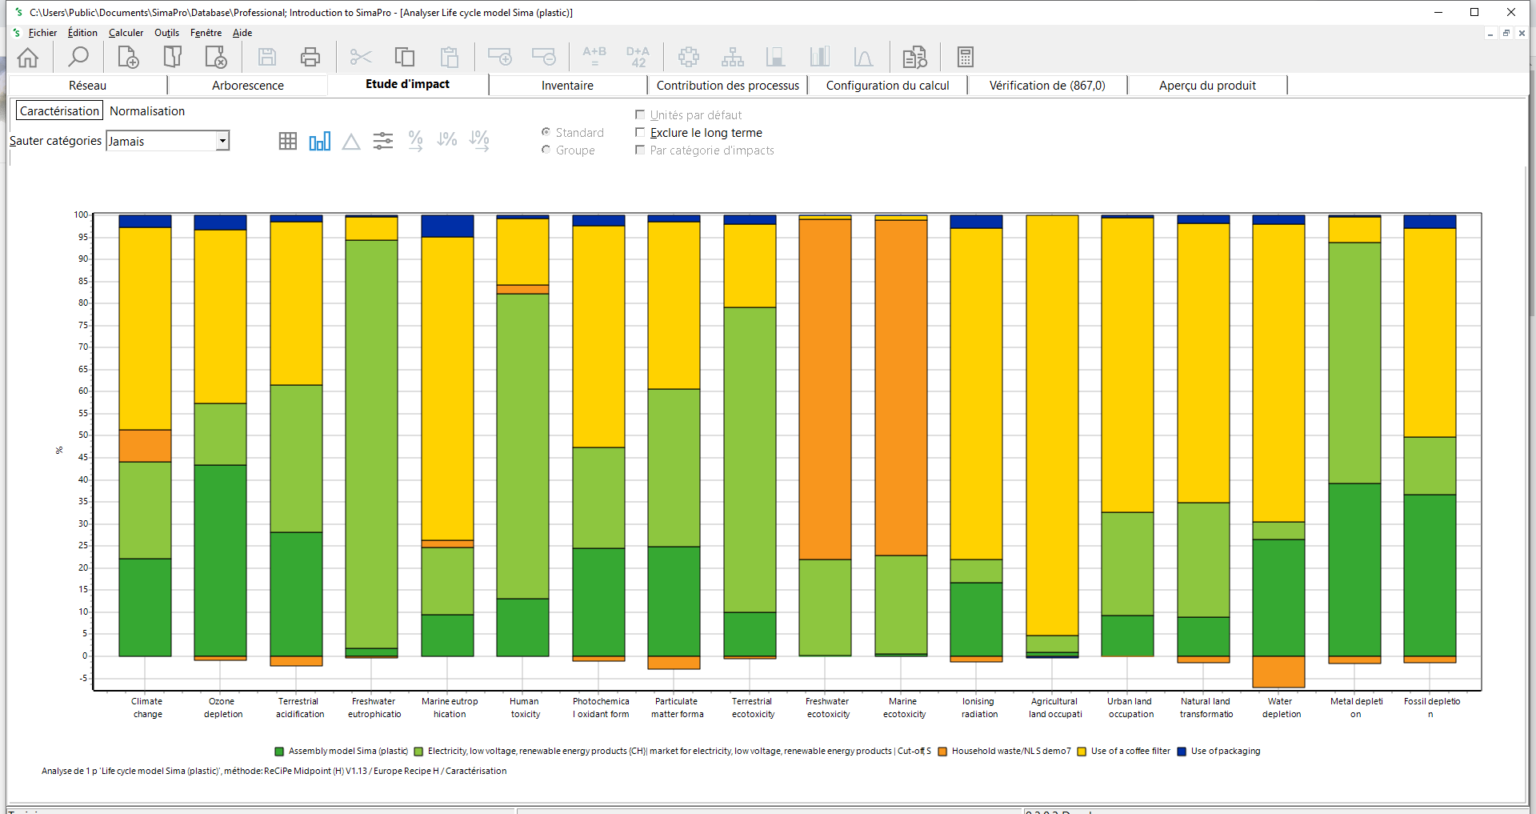
Task: Select the bar chart view icon
Action: [319, 141]
